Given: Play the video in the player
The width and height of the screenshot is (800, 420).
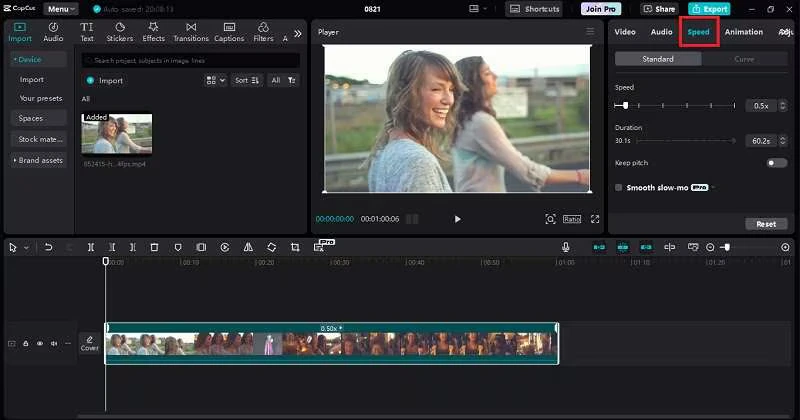Looking at the screenshot, I should pos(457,219).
